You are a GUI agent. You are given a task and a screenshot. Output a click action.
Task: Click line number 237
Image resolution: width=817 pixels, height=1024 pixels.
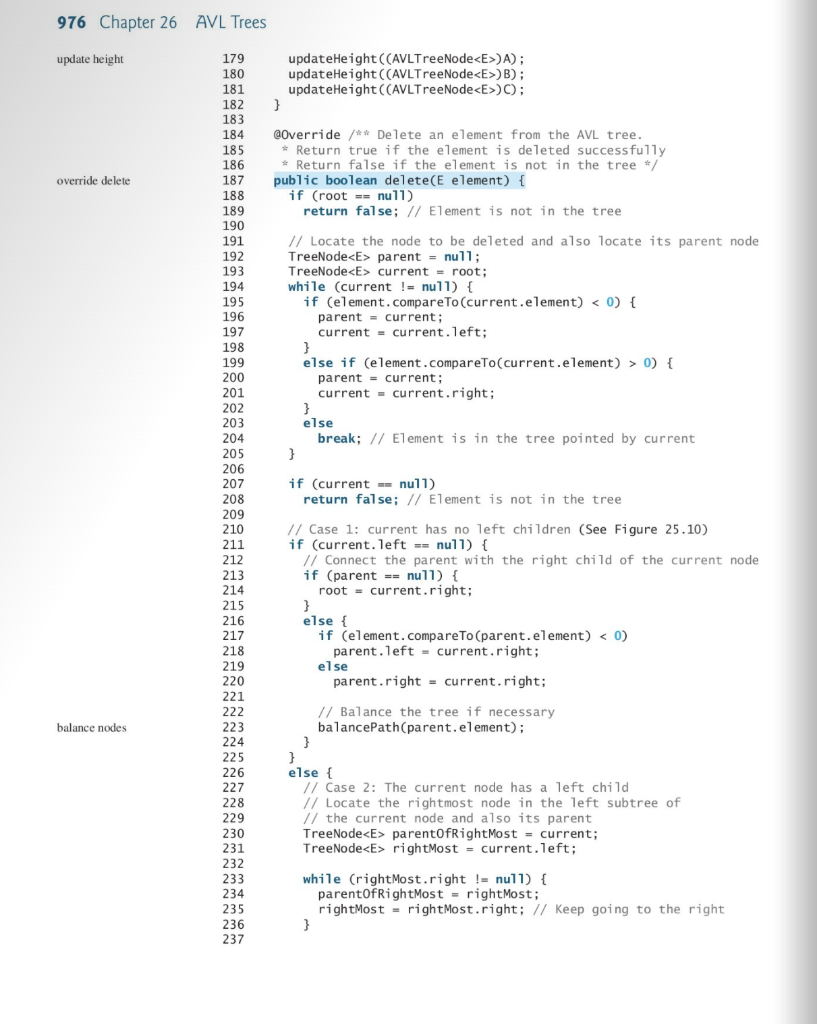coord(232,939)
